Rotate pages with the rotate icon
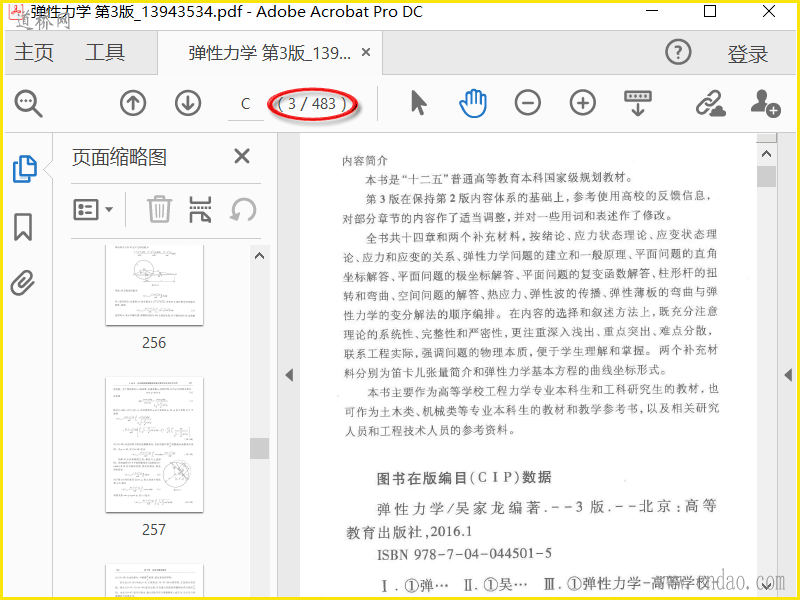This screenshot has height=600, width=800. point(243,209)
